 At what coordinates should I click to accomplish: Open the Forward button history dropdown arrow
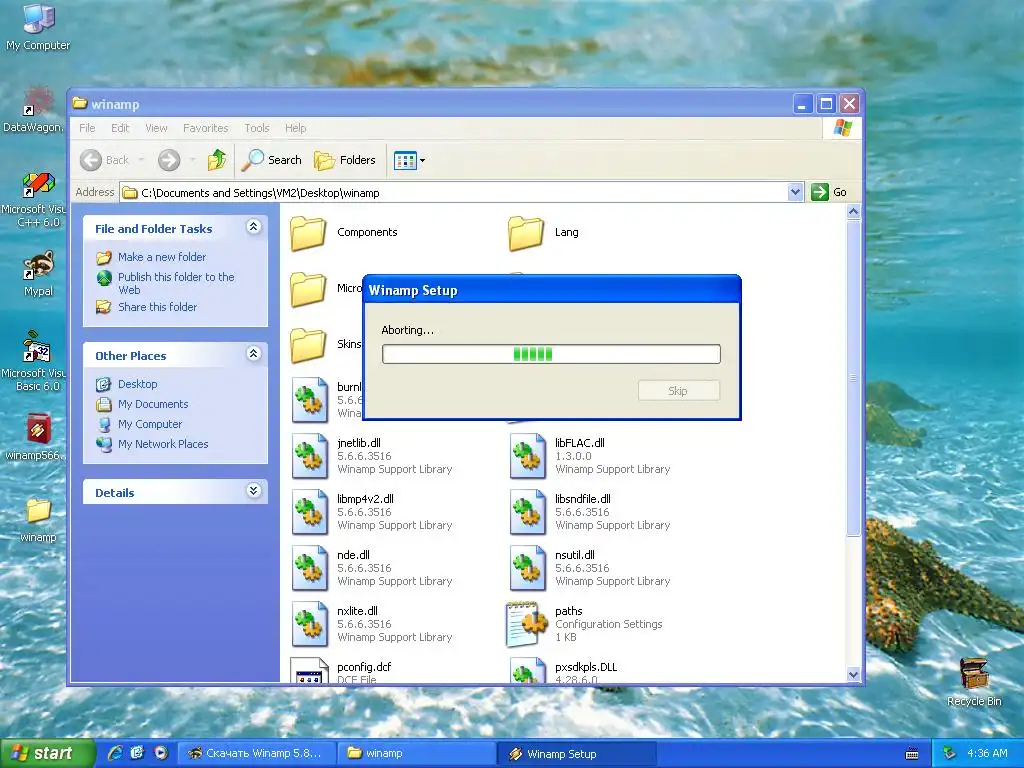192,160
